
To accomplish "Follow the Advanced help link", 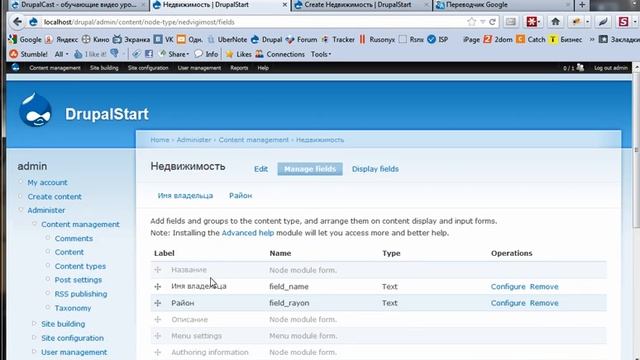I will click(x=248, y=233).
